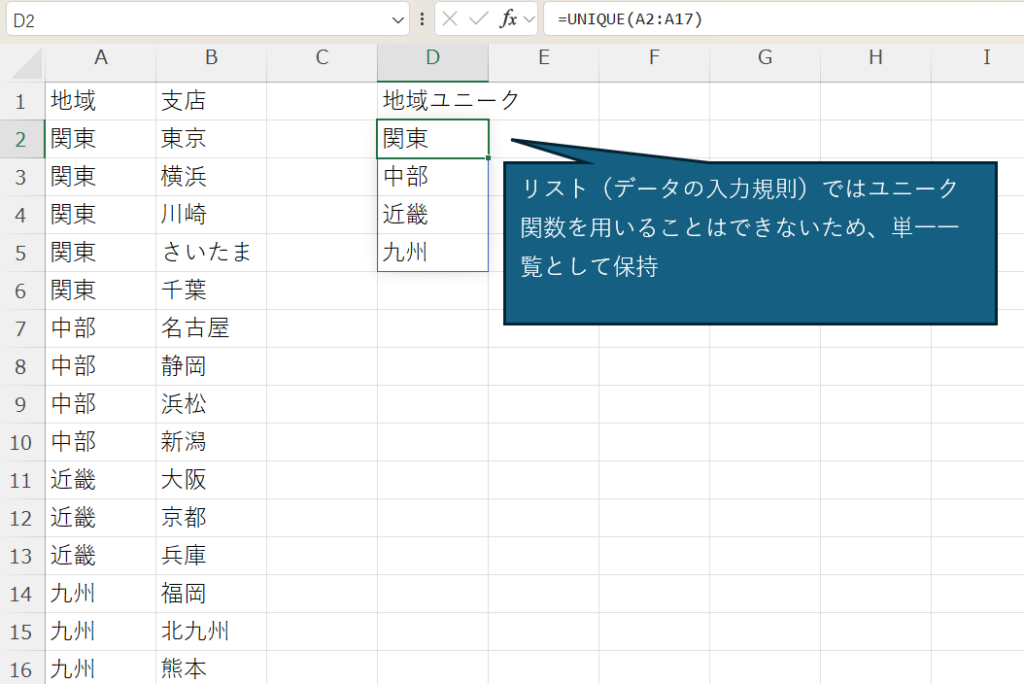The width and height of the screenshot is (1024, 684).
Task: Click the Enter checkmark in formula bar
Action: tap(479, 18)
